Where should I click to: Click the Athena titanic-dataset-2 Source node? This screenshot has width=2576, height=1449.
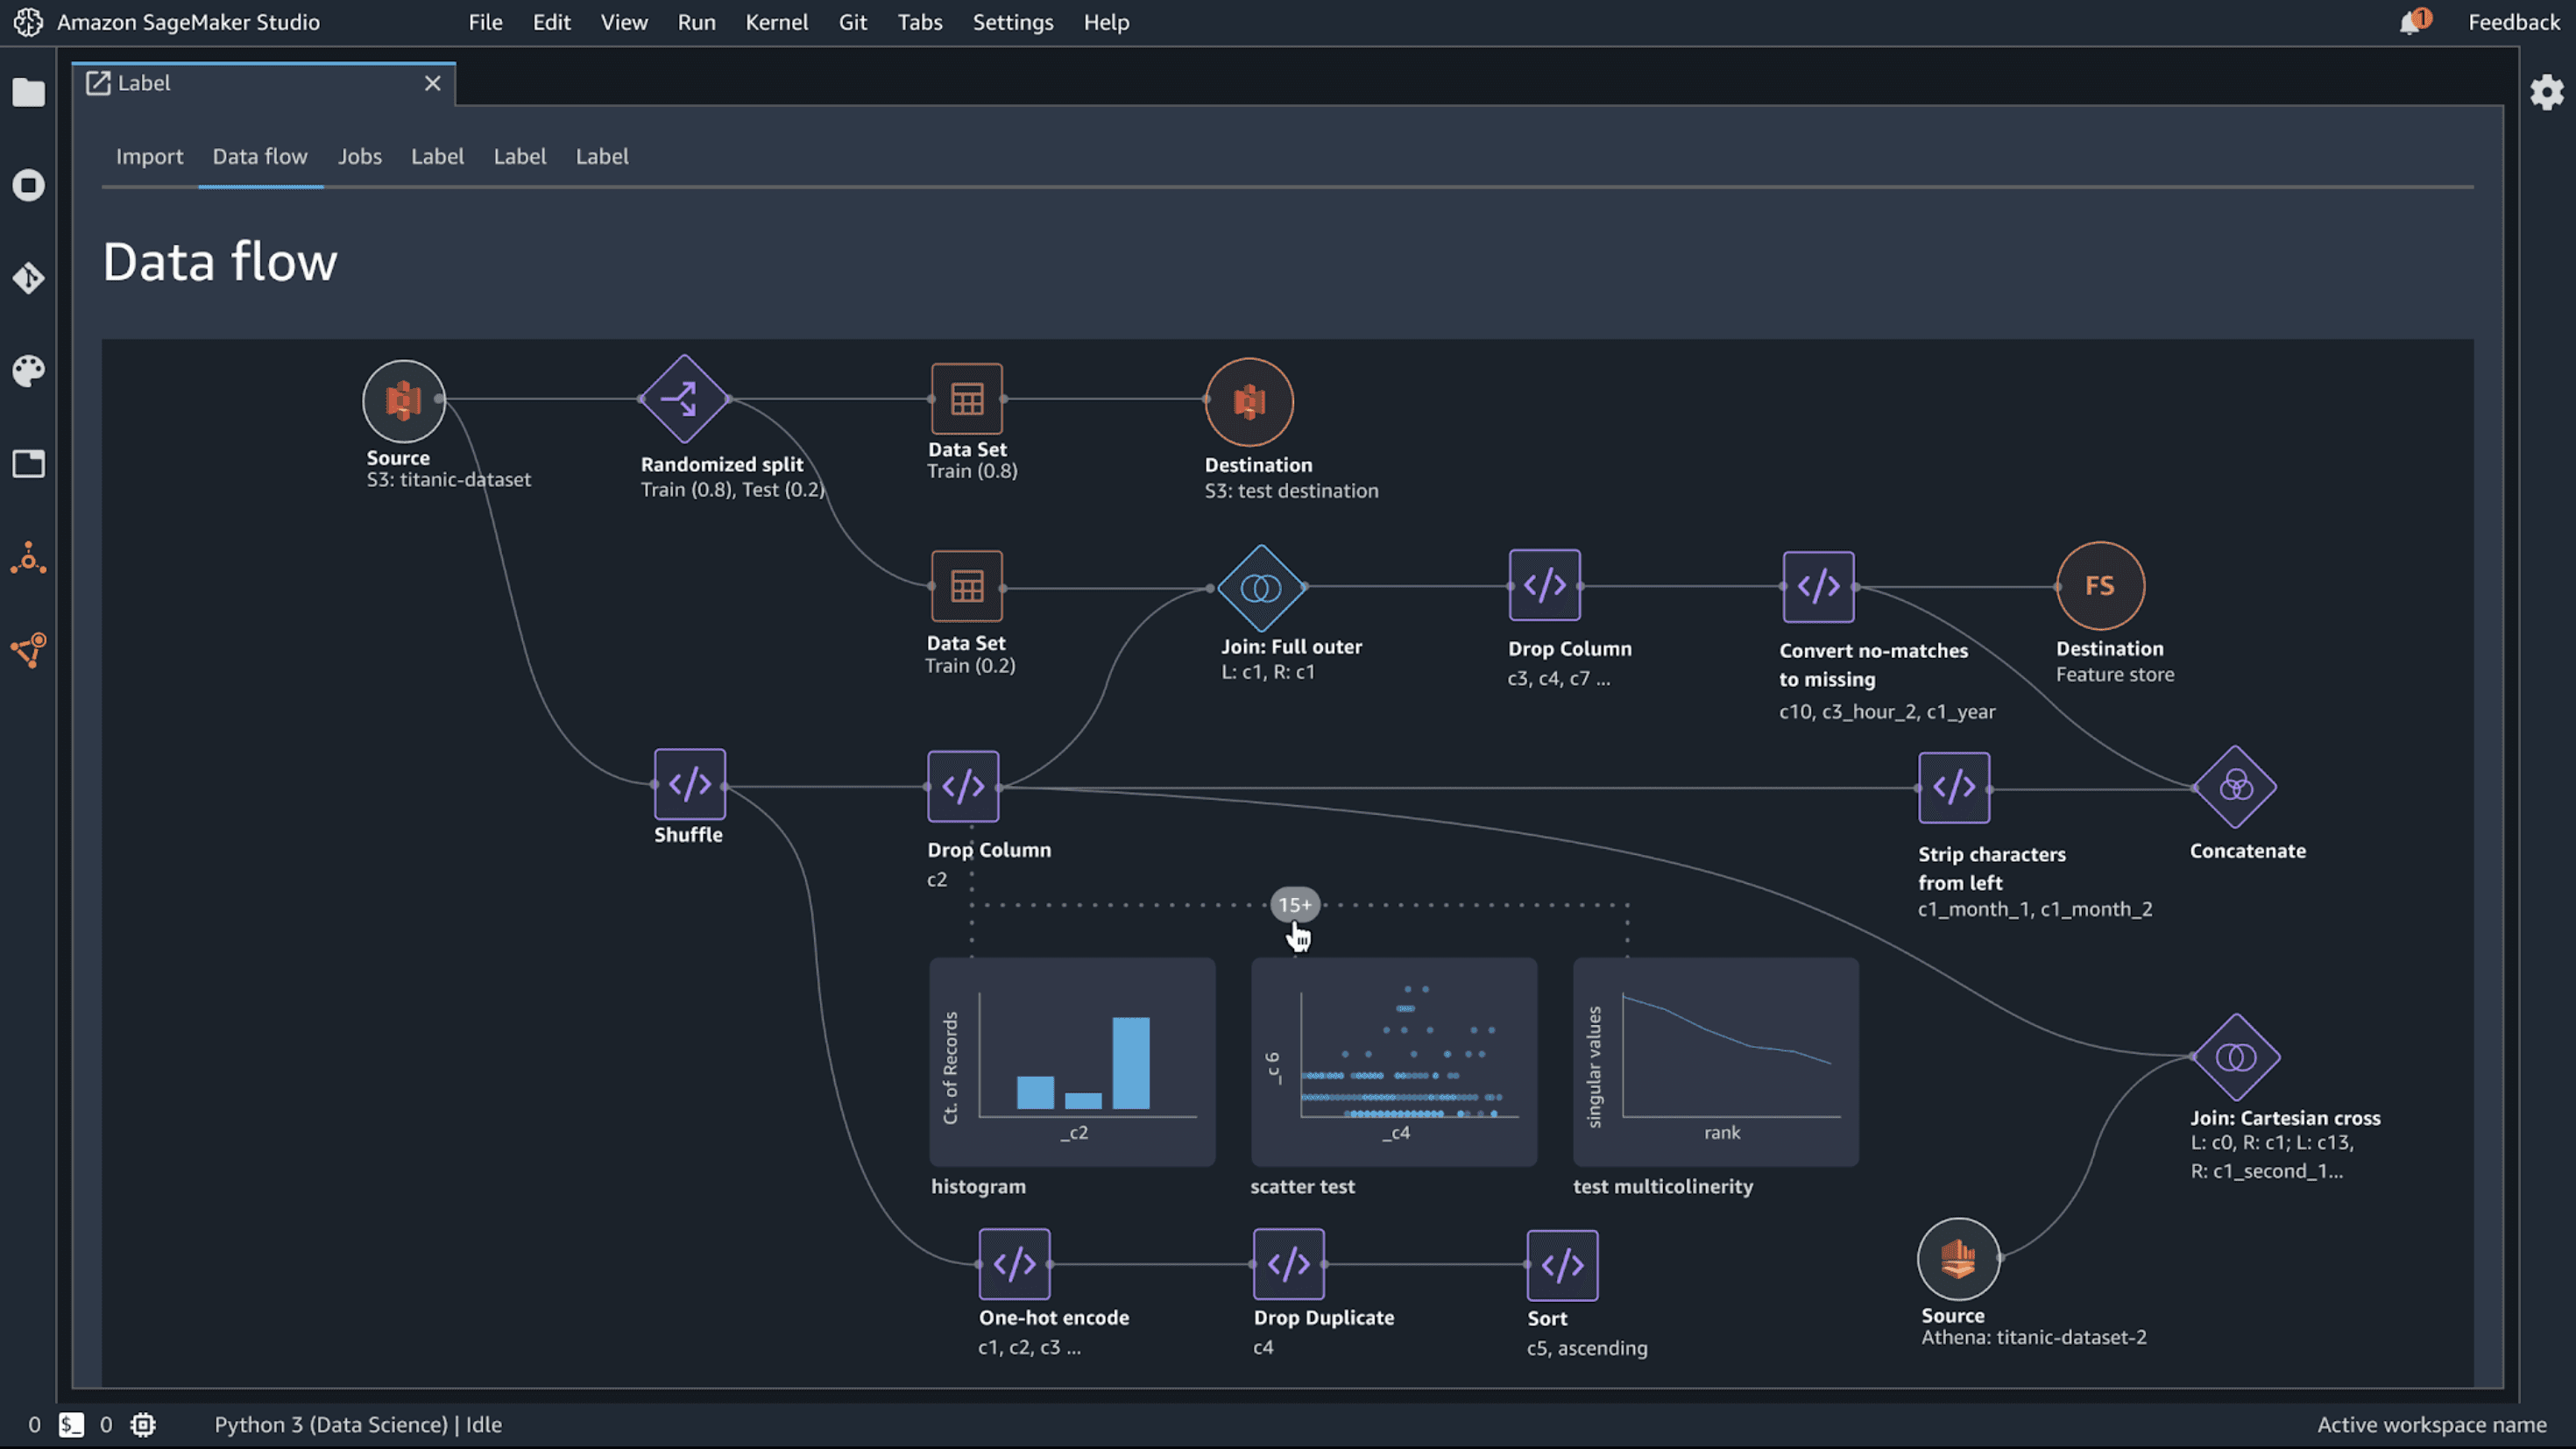1958,1259
